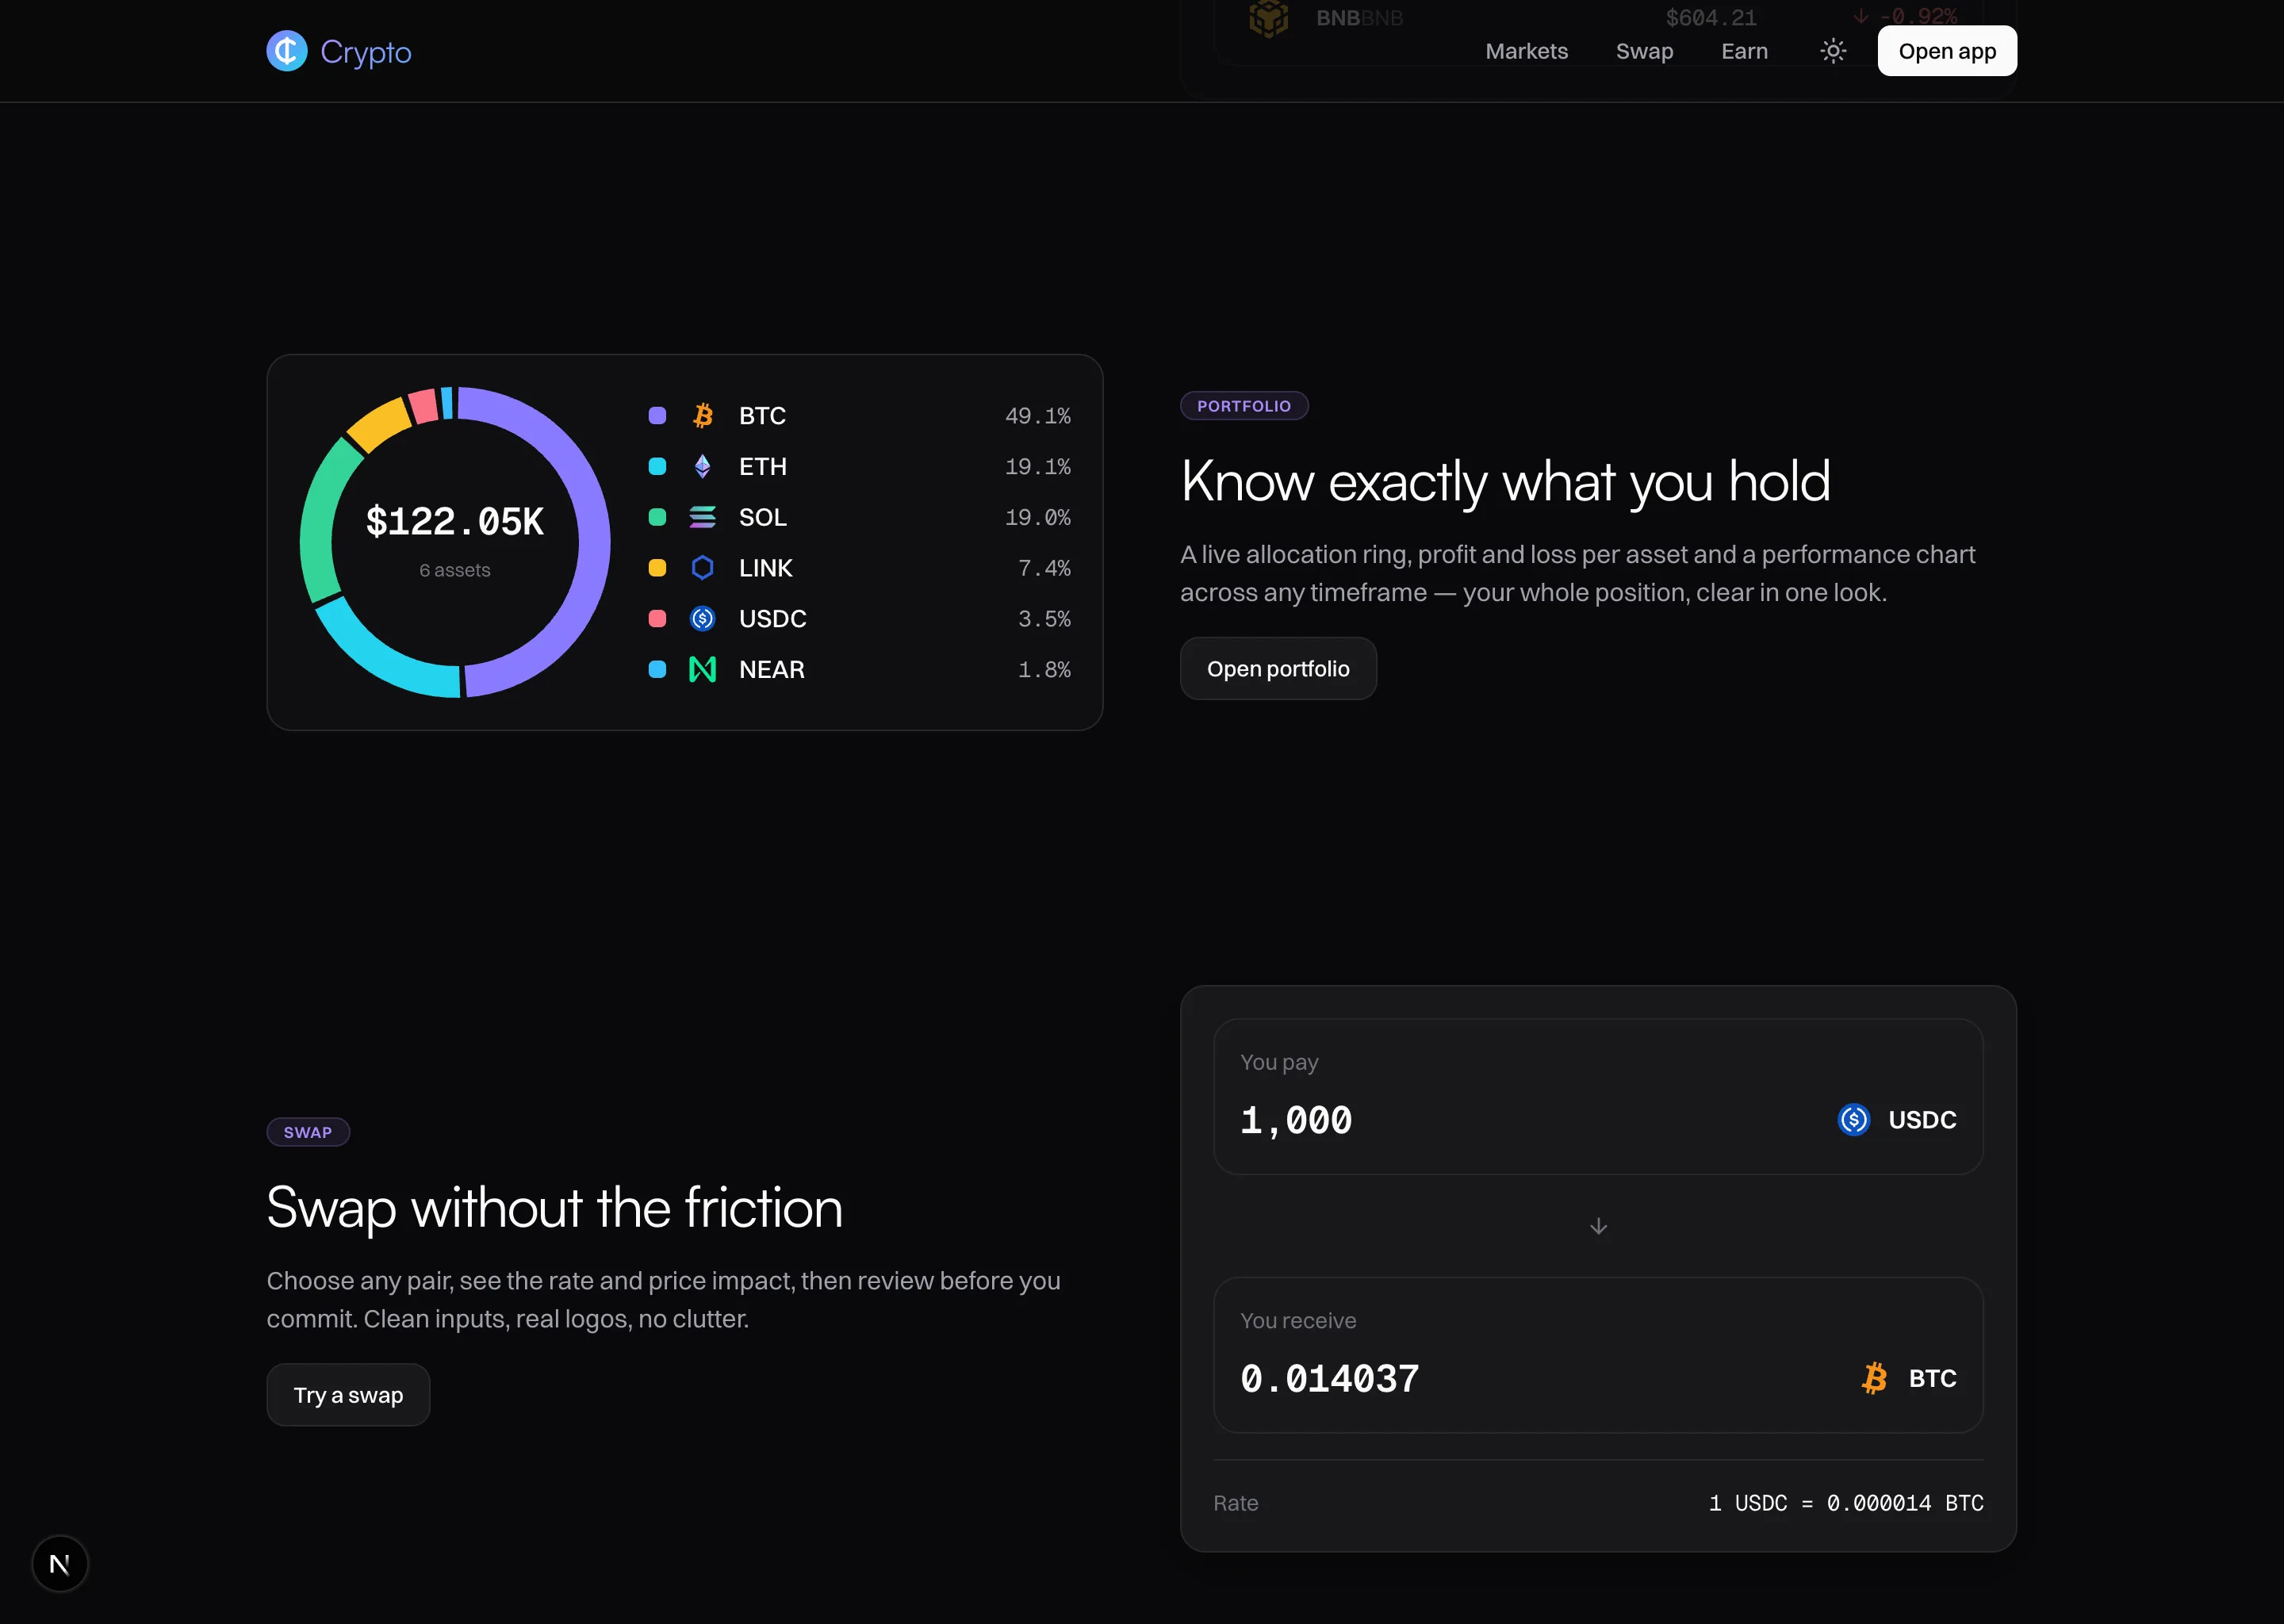Open the Markets nav item
Viewport: 2284px width, 1624px height.
[x=1526, y=51]
